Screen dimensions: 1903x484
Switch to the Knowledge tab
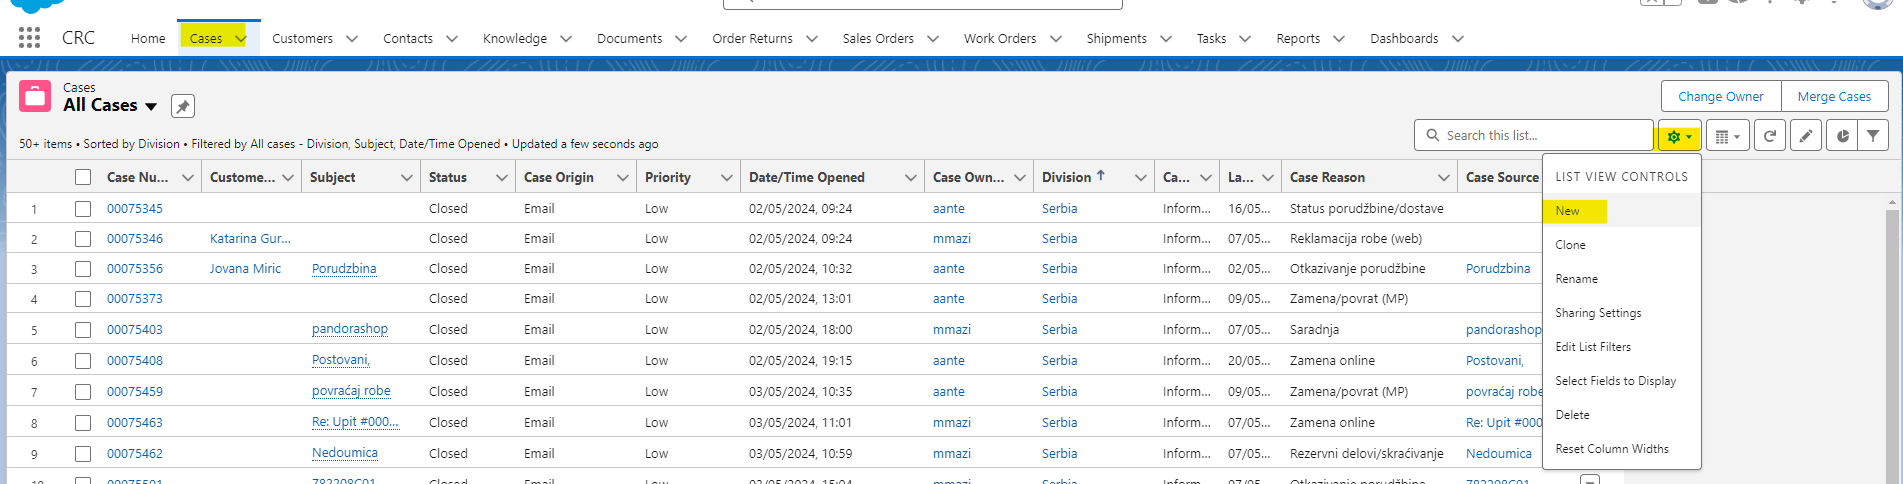(x=514, y=39)
